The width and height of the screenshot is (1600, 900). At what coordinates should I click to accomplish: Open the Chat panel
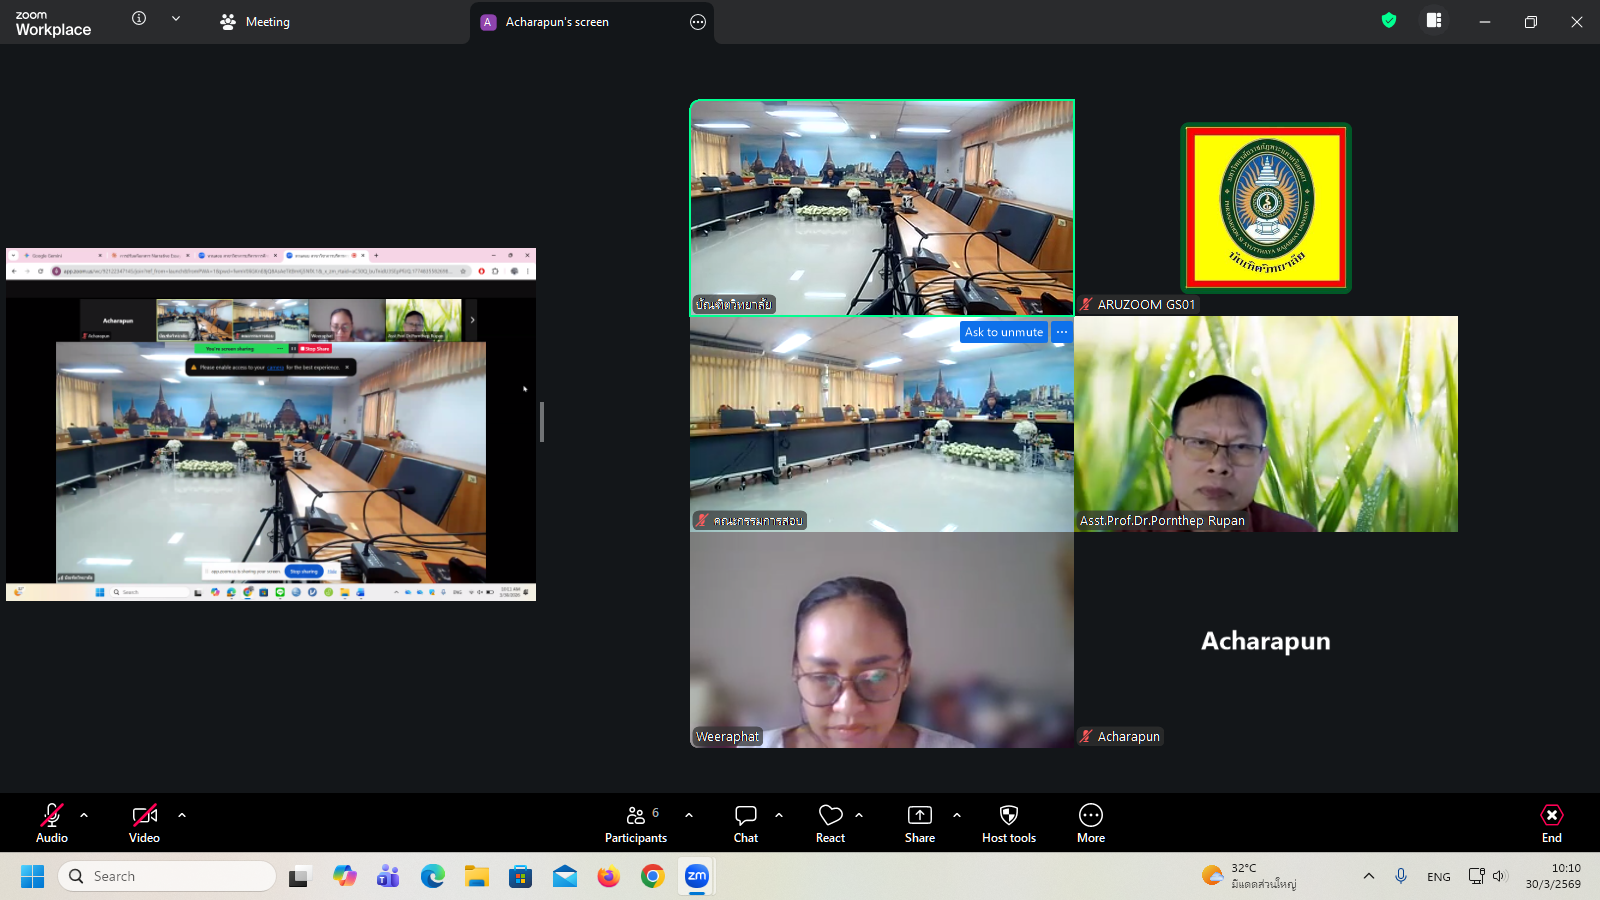coord(745,823)
